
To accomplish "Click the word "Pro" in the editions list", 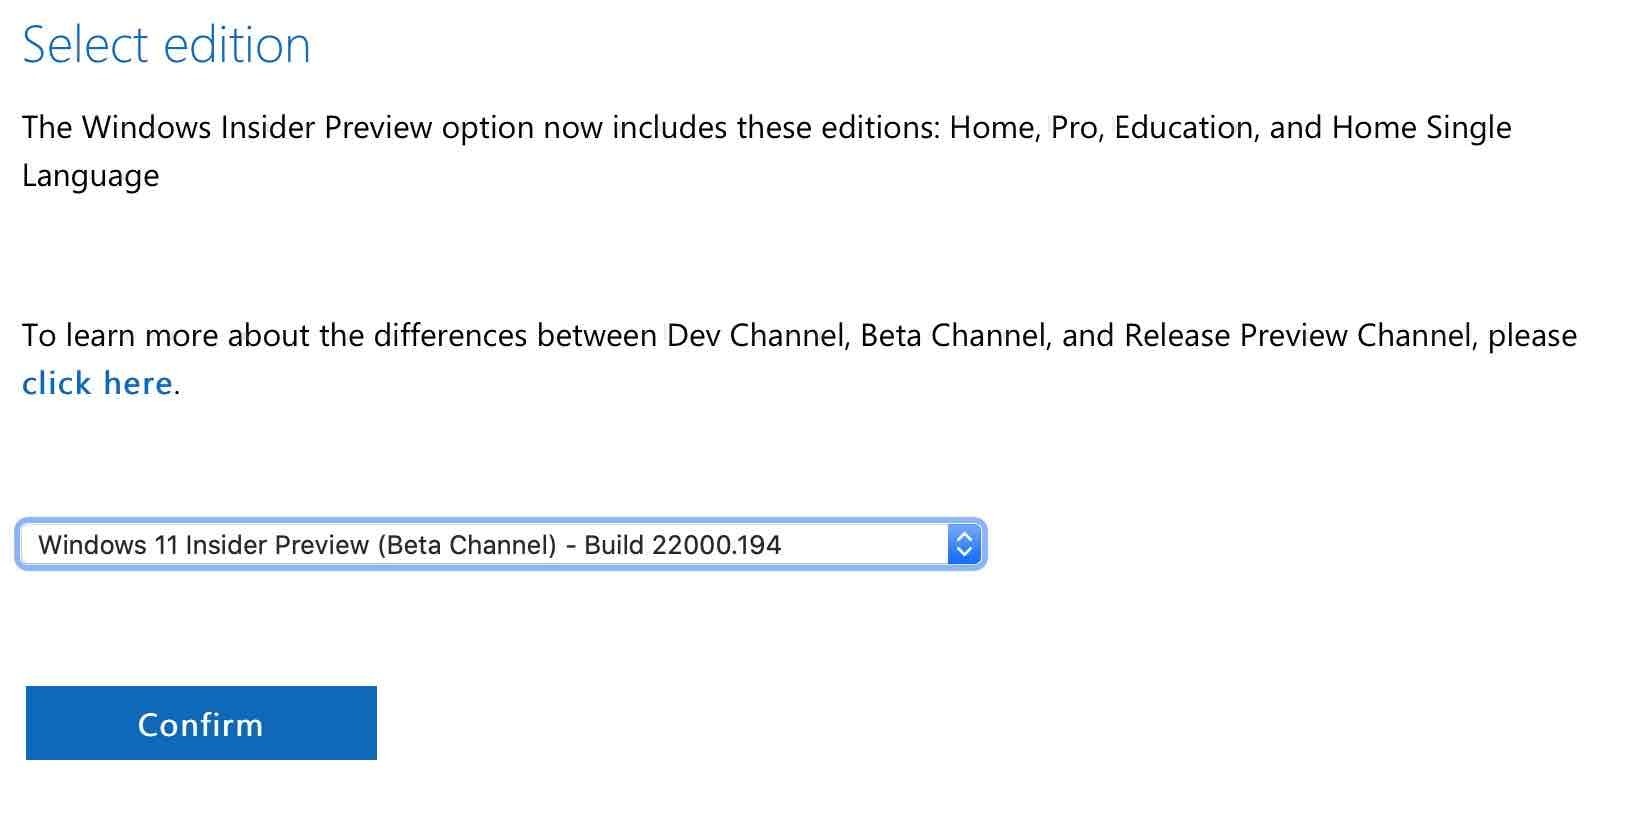I will 1075,128.
